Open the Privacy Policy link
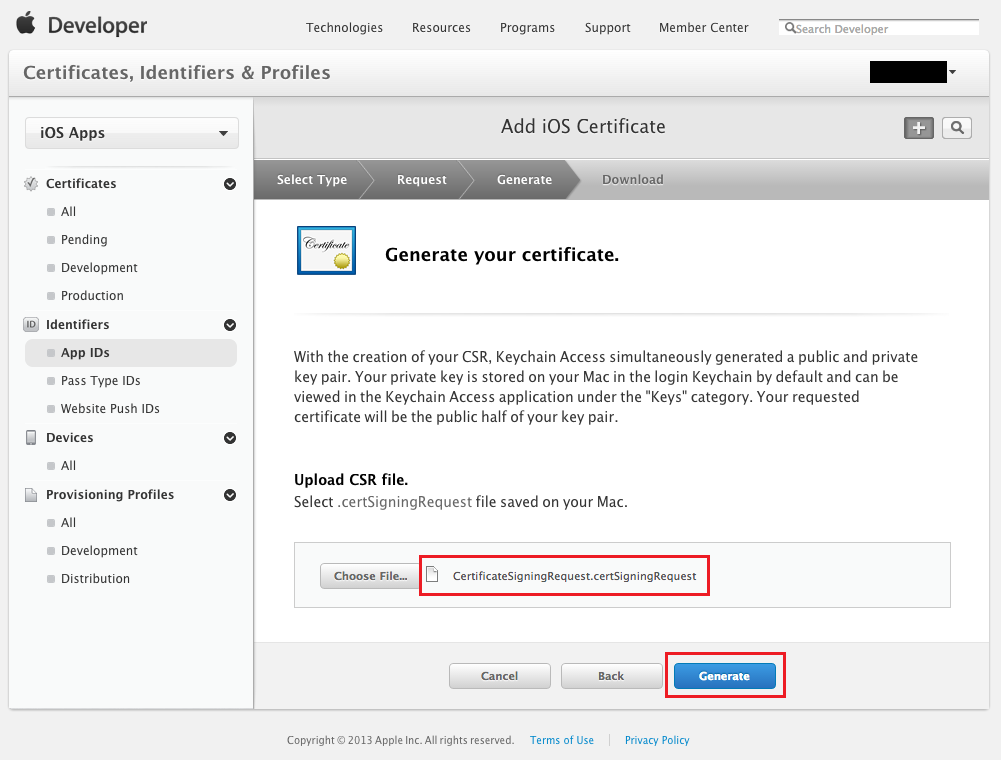Image resolution: width=1001 pixels, height=760 pixels. click(x=657, y=740)
